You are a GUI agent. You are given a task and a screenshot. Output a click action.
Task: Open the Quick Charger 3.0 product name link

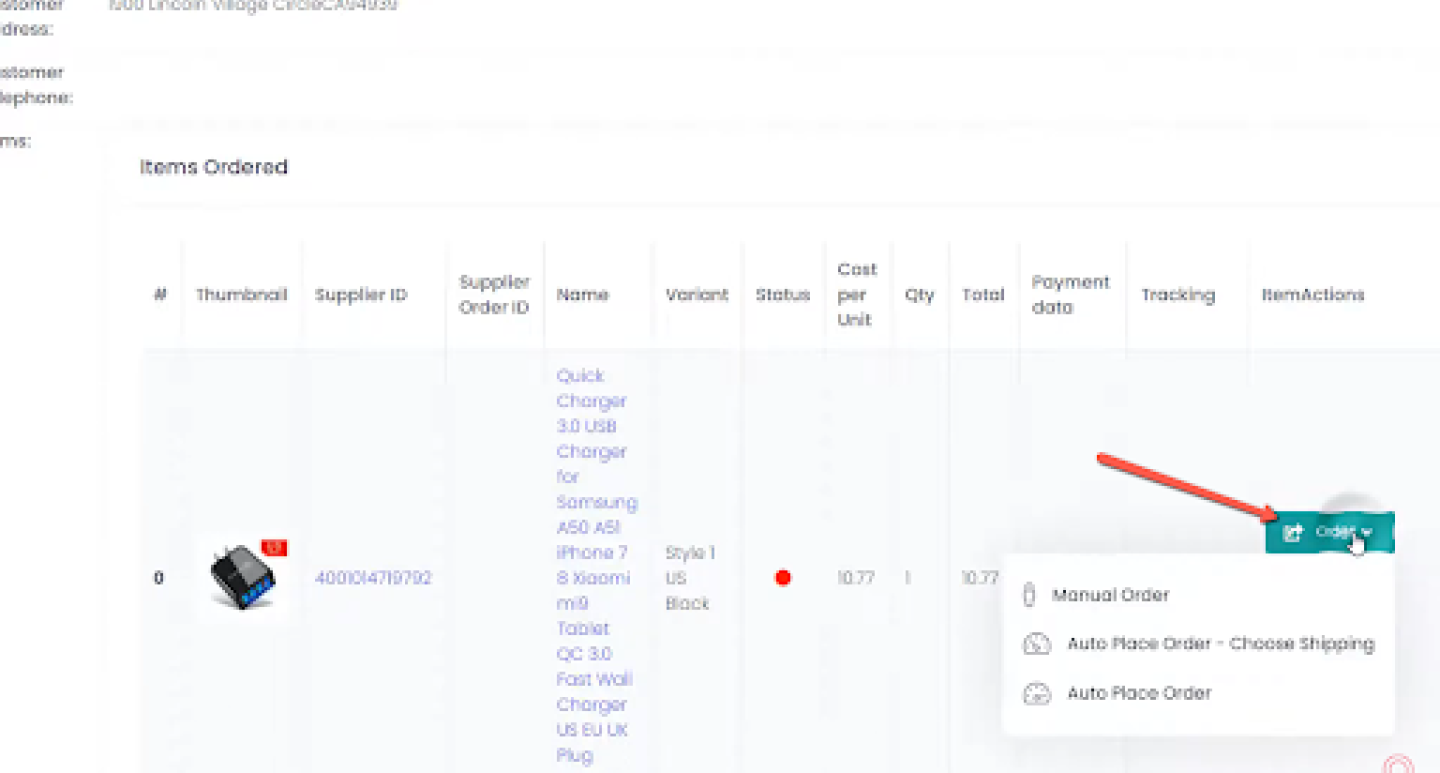point(593,565)
